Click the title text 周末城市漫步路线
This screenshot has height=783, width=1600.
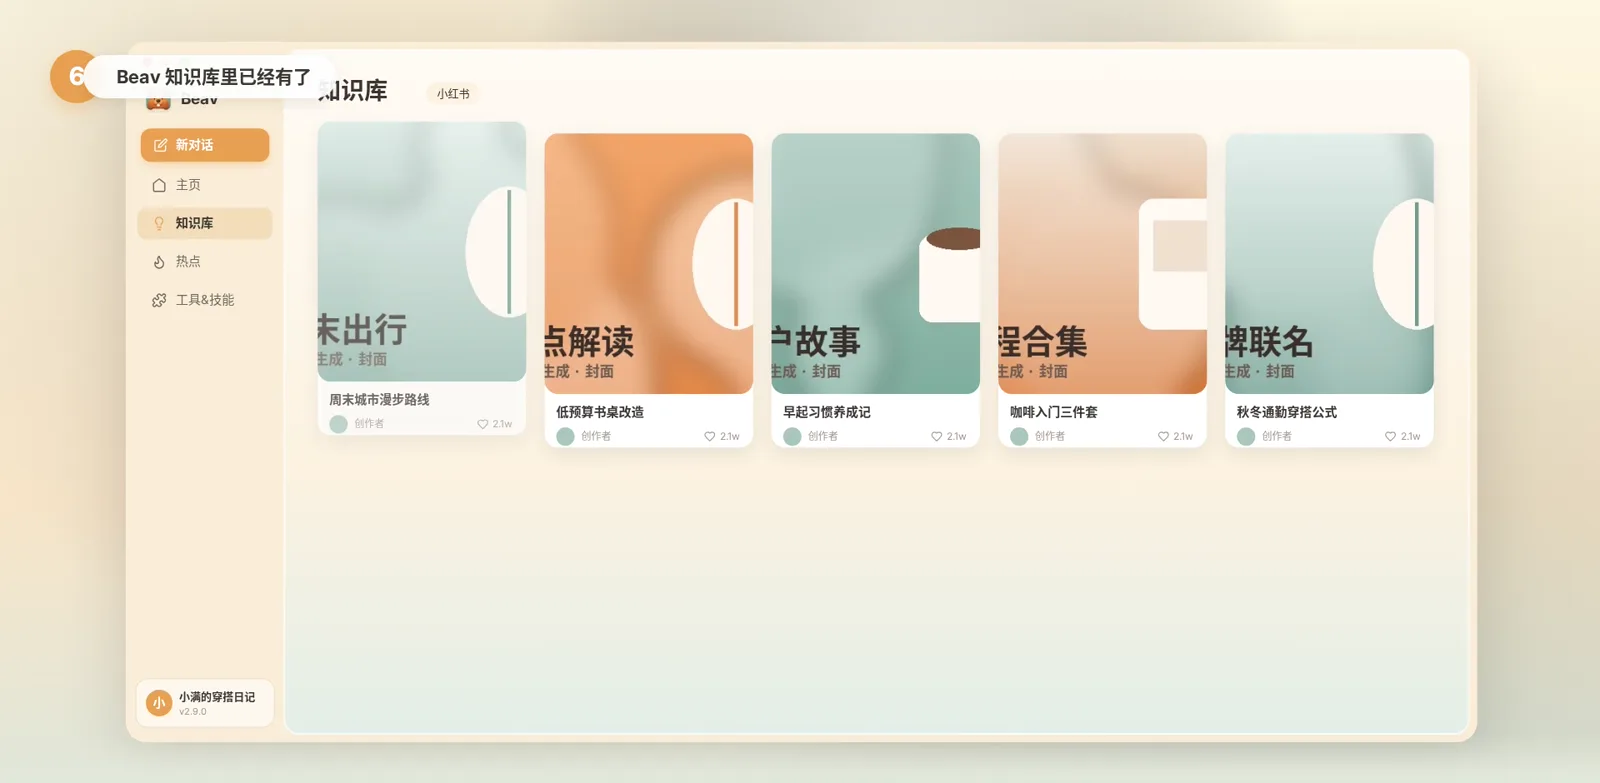click(380, 400)
